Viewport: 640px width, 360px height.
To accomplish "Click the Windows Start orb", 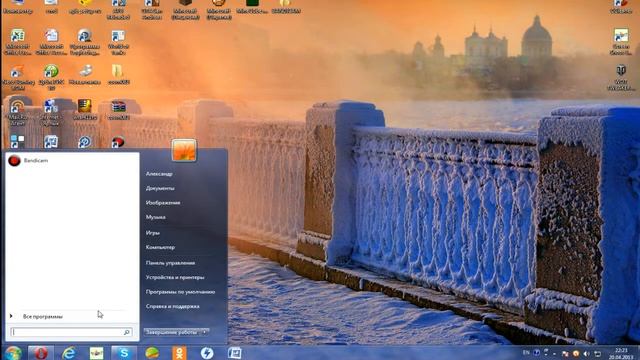I will click(13, 353).
